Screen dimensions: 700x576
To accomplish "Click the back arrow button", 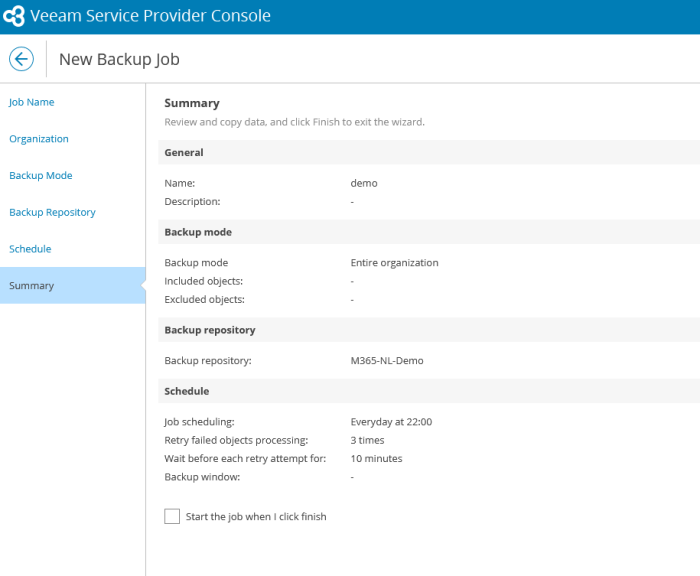I will [21, 59].
